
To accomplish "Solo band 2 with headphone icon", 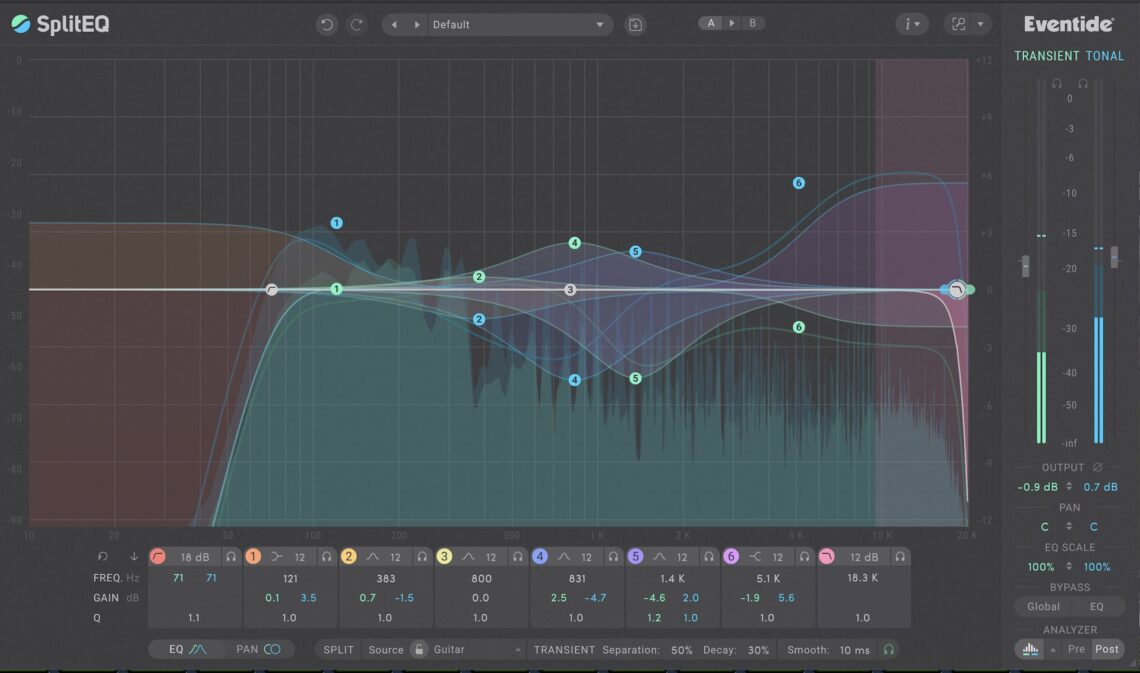I will tap(422, 557).
